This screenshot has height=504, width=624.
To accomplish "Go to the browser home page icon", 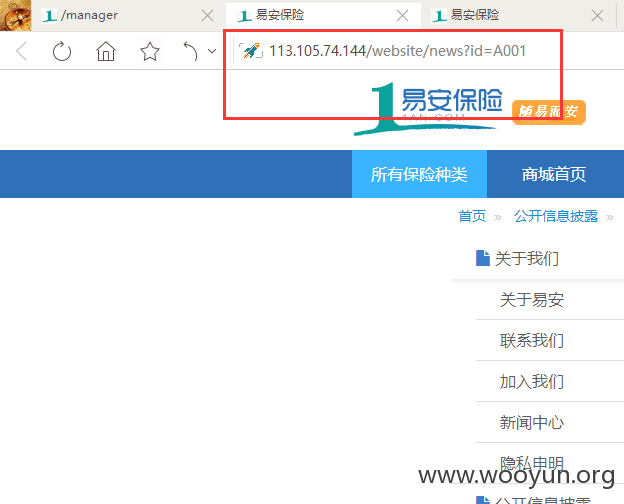I will (x=106, y=51).
